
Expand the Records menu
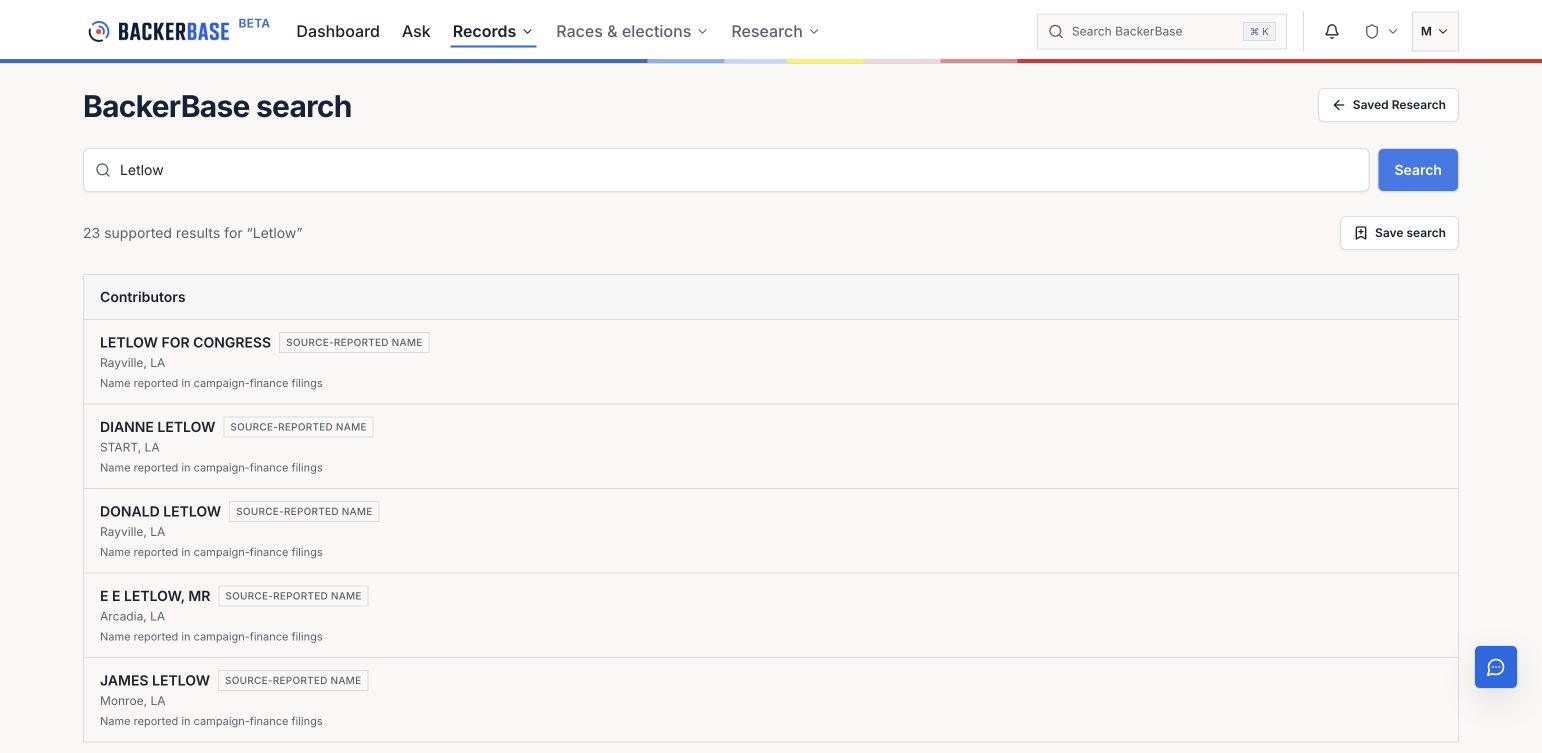[493, 31]
